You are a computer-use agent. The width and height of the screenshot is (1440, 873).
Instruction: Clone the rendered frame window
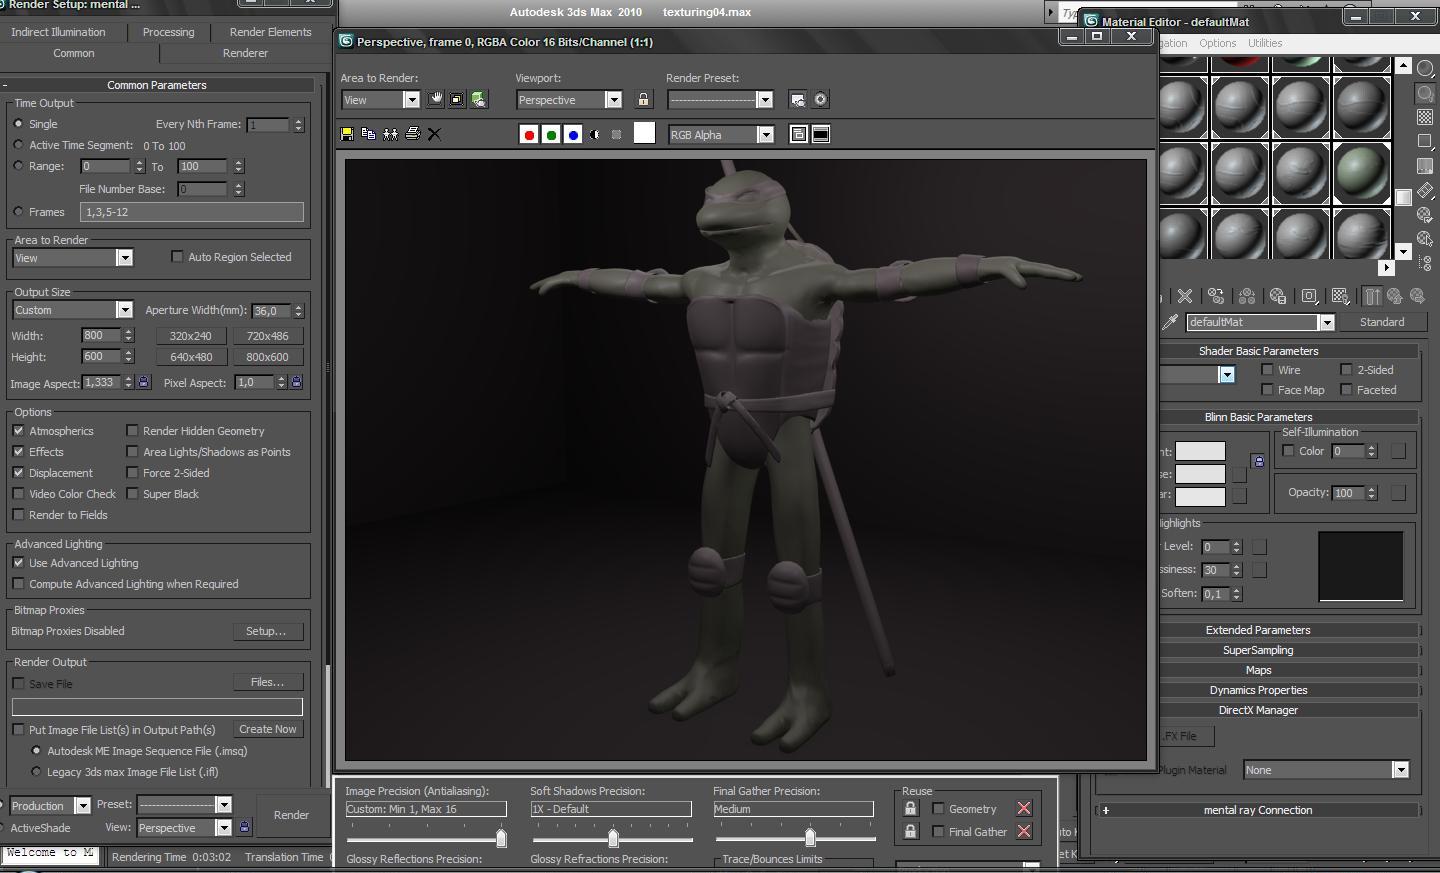390,134
